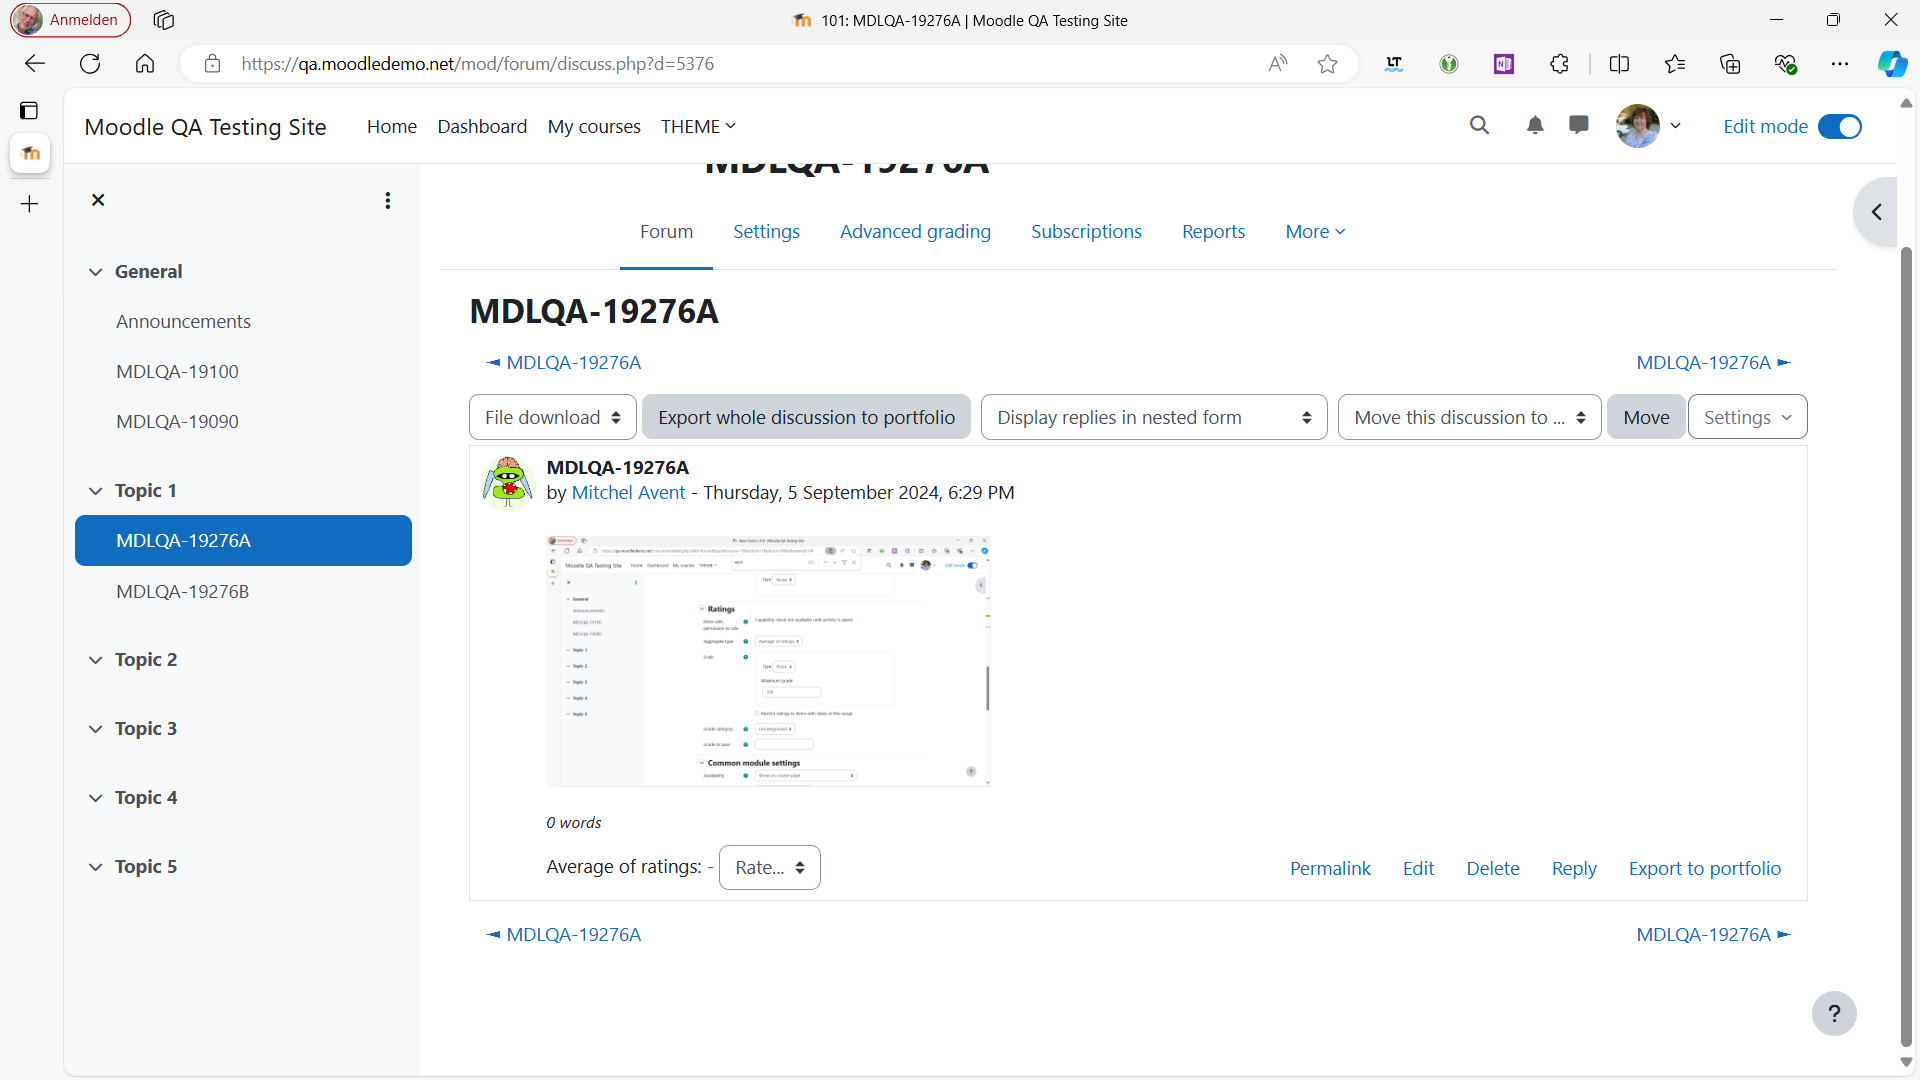Click the browser address bar URL

click(x=478, y=64)
